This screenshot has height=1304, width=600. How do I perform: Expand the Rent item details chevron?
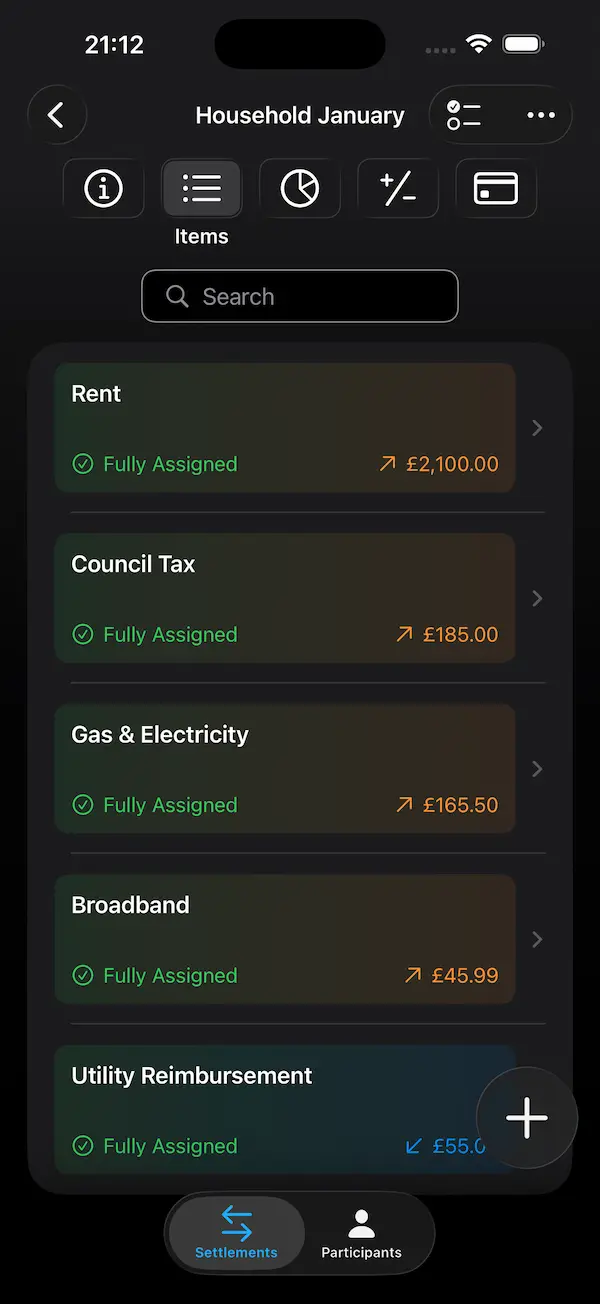click(537, 427)
